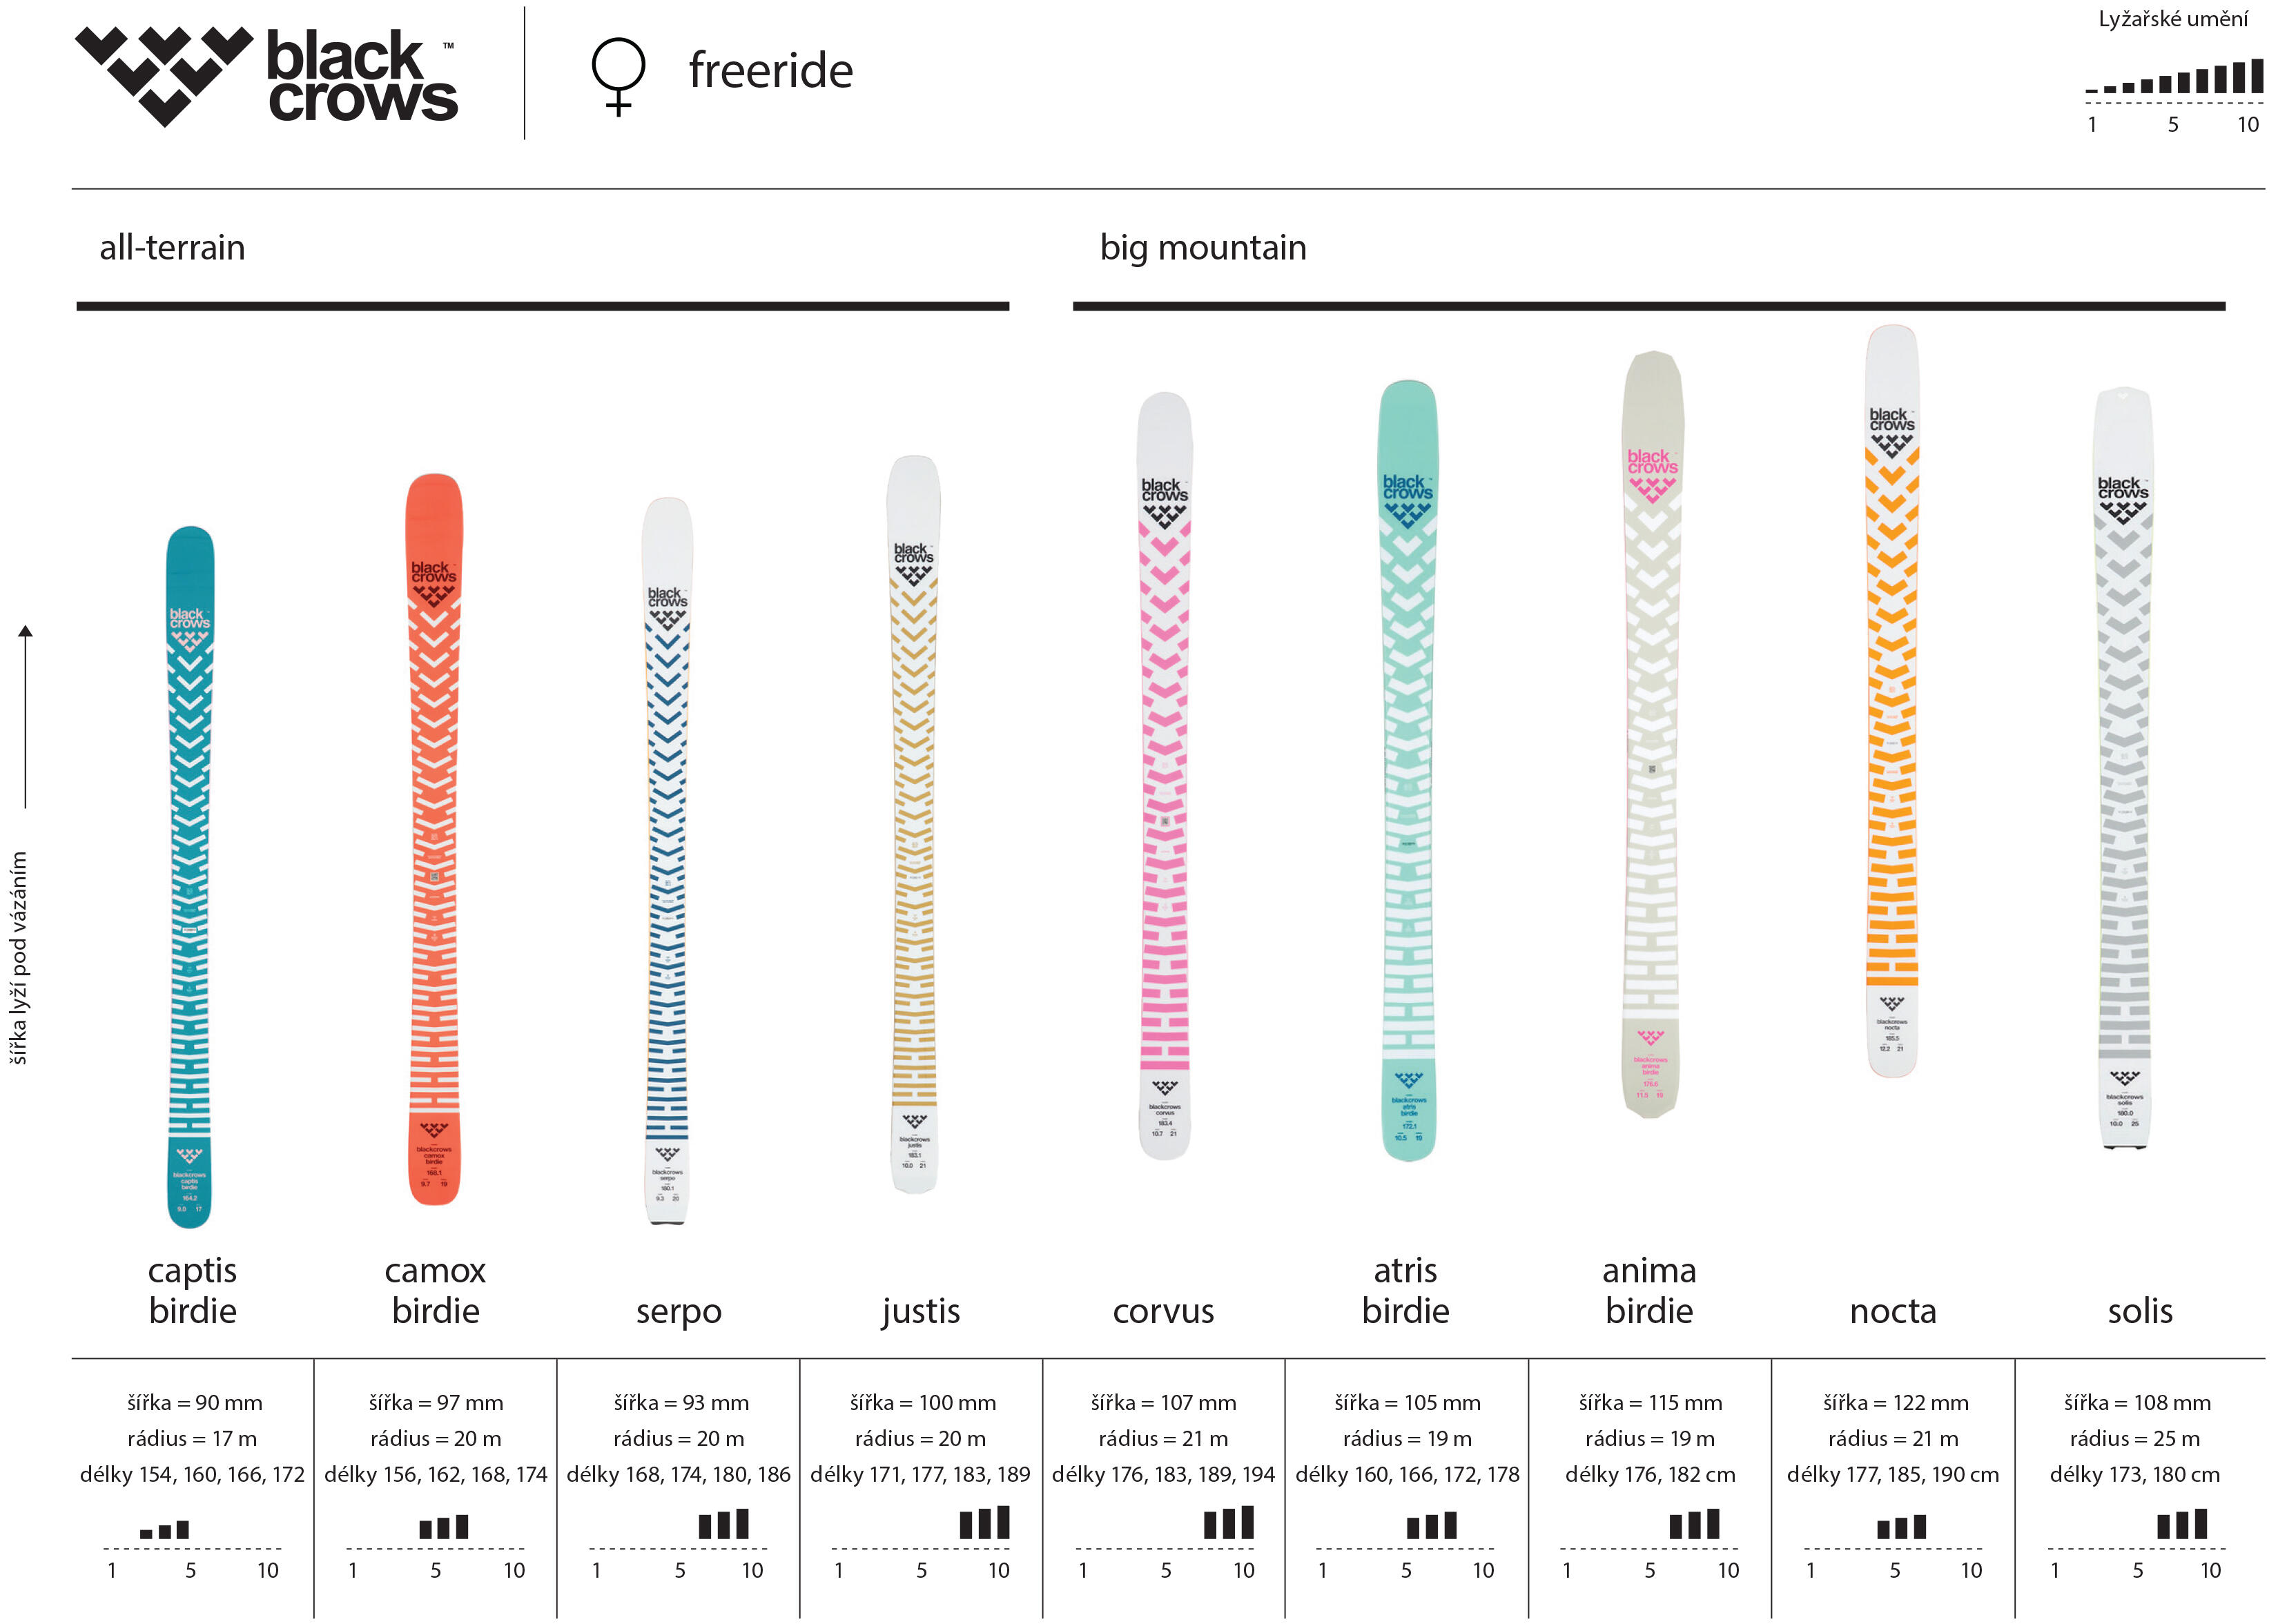Select the pink corvus ski image
Image resolution: width=2278 pixels, height=1624 pixels.
point(1164,775)
